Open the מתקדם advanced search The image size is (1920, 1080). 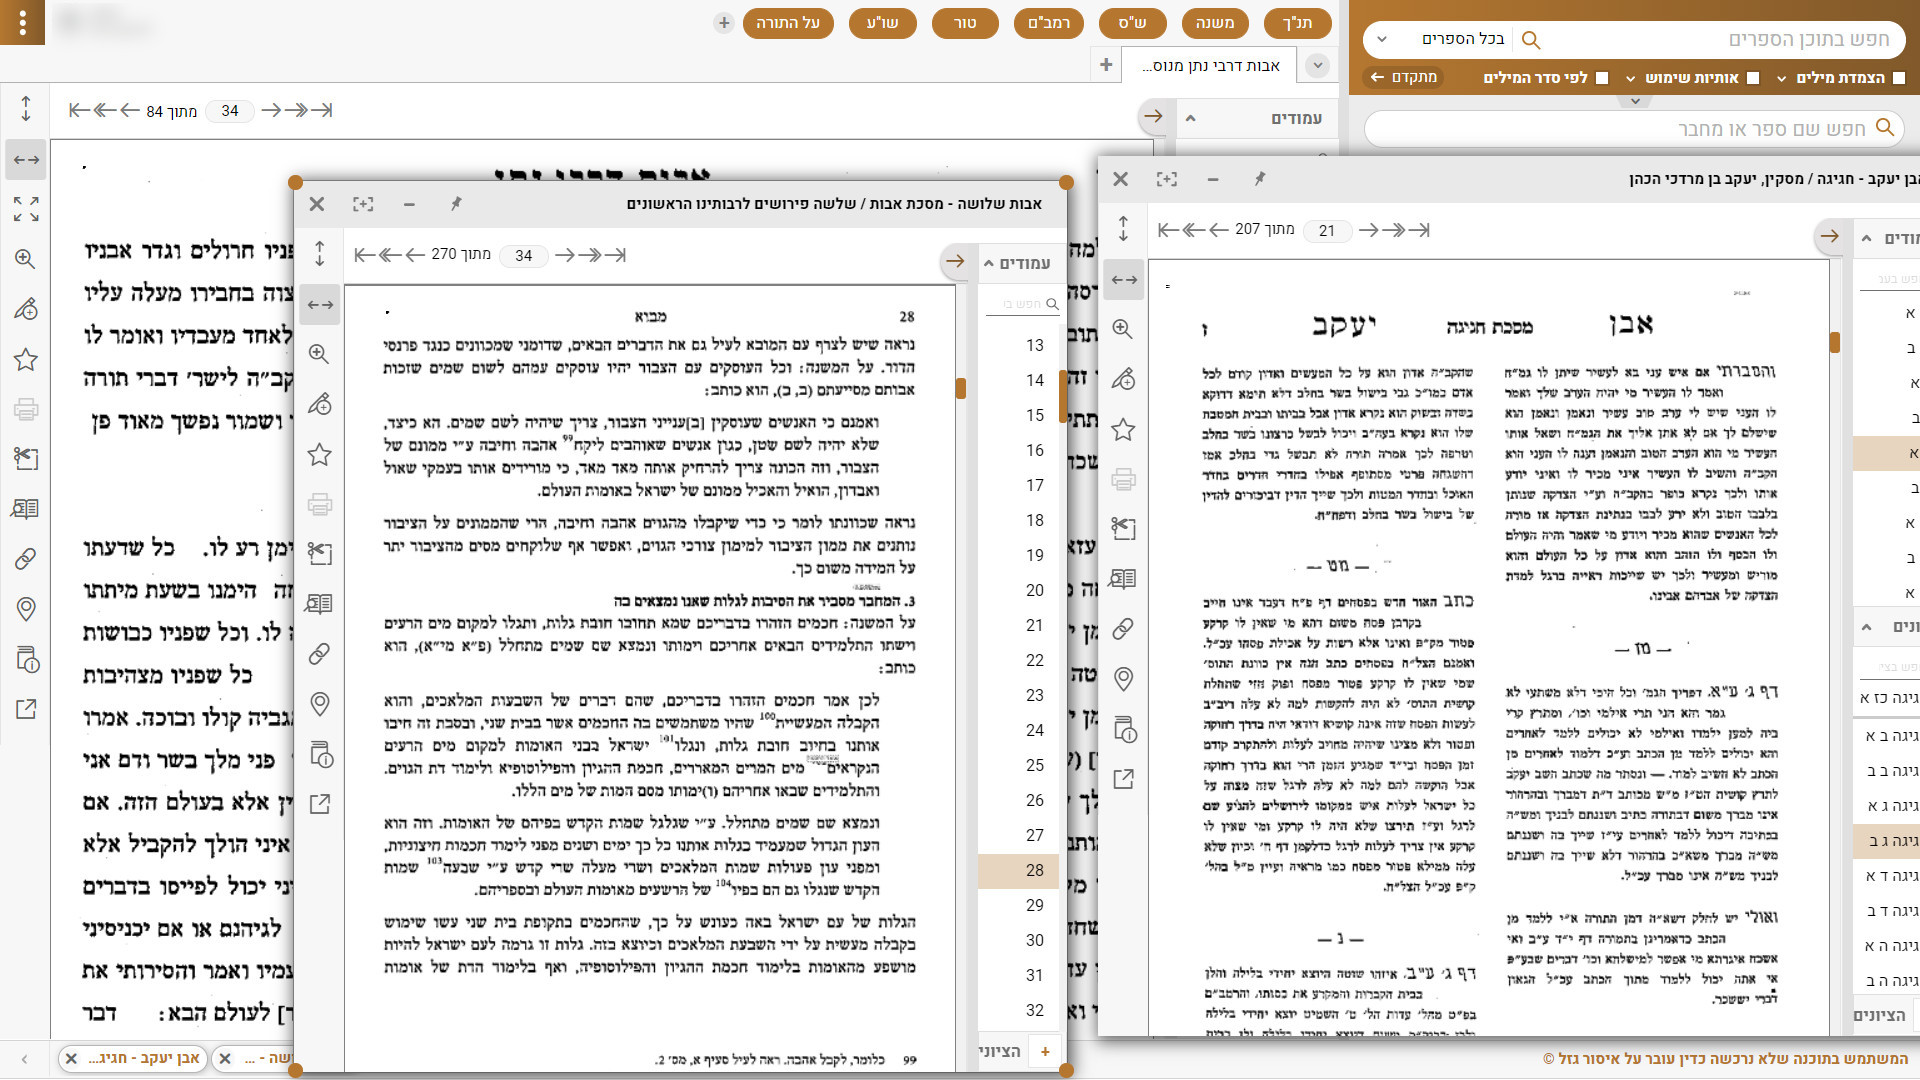[x=1403, y=77]
